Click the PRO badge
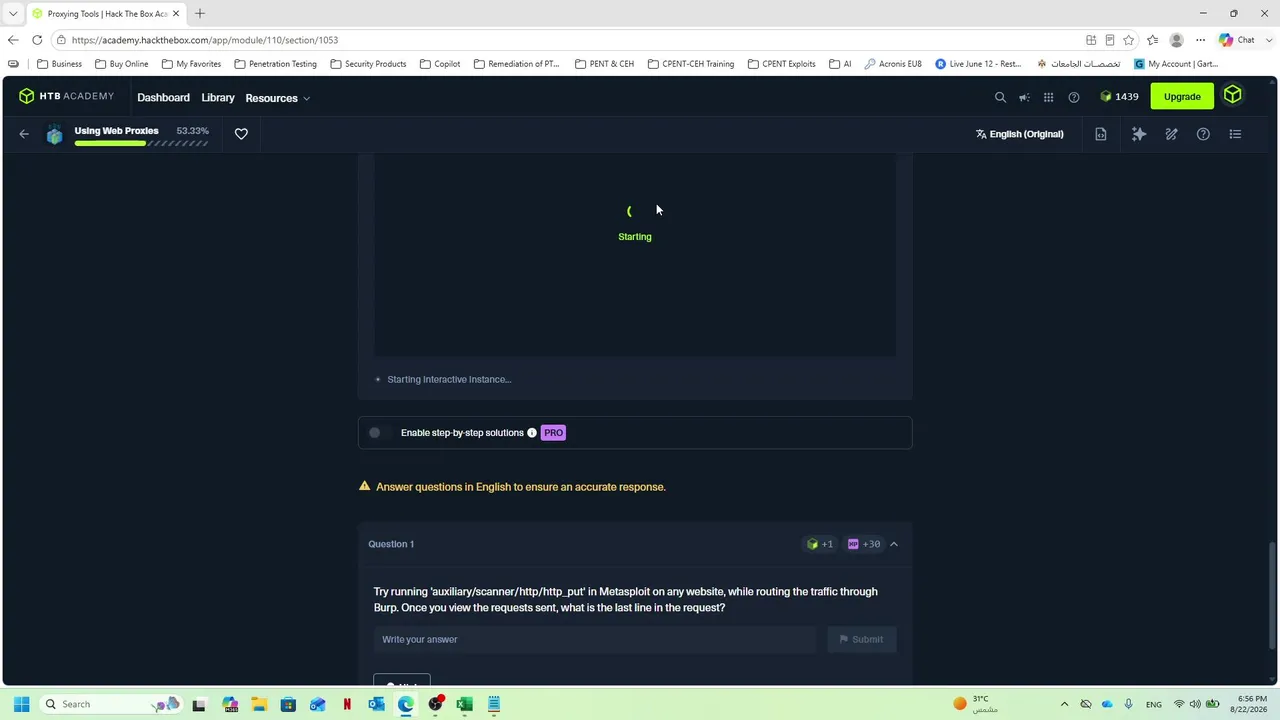 pyautogui.click(x=553, y=433)
